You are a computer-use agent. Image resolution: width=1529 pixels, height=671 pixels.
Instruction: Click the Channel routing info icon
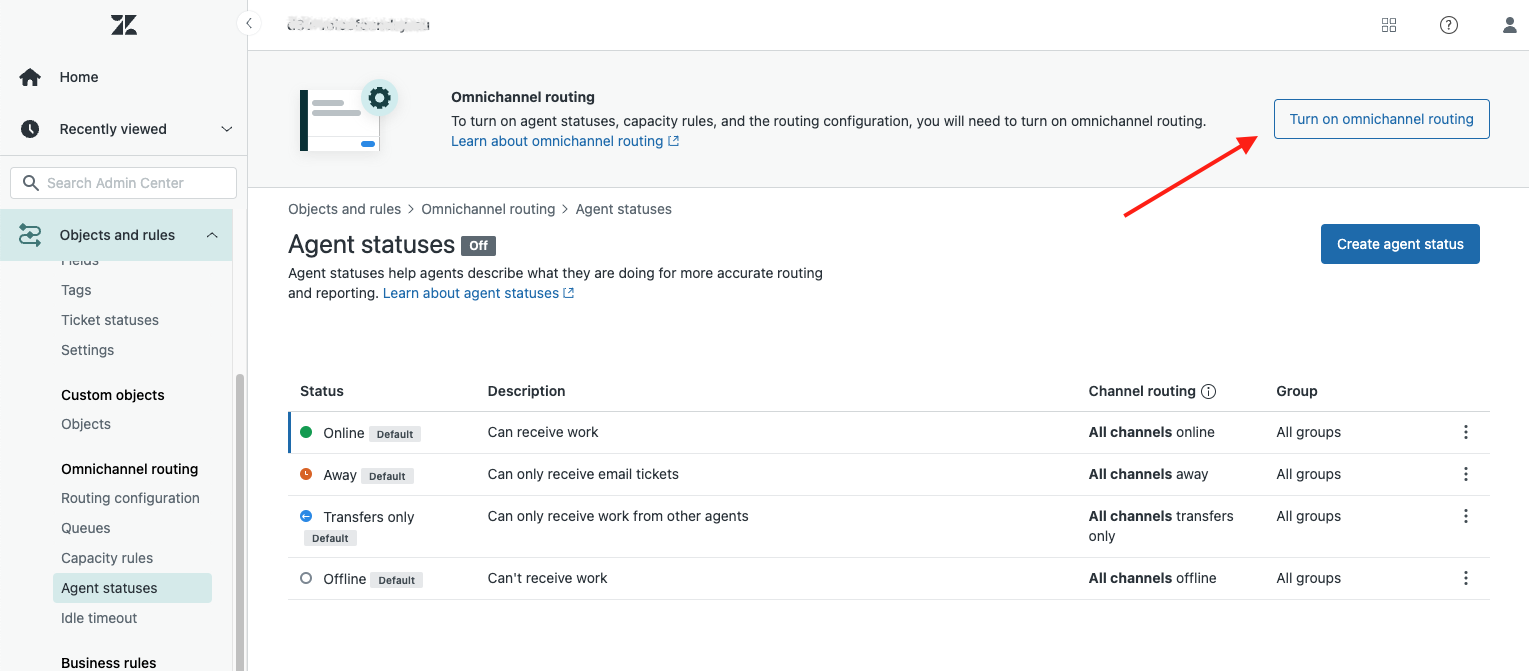coord(1208,391)
